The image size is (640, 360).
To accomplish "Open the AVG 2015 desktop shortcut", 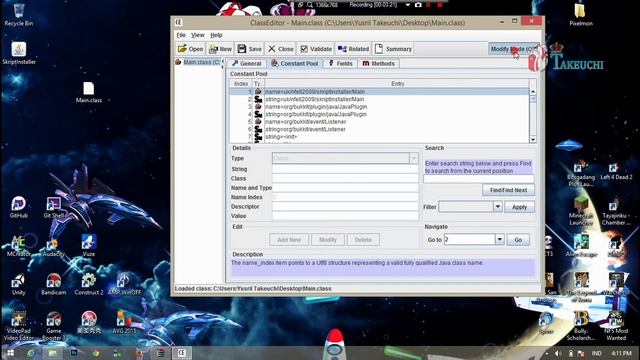I will pyautogui.click(x=124, y=323).
